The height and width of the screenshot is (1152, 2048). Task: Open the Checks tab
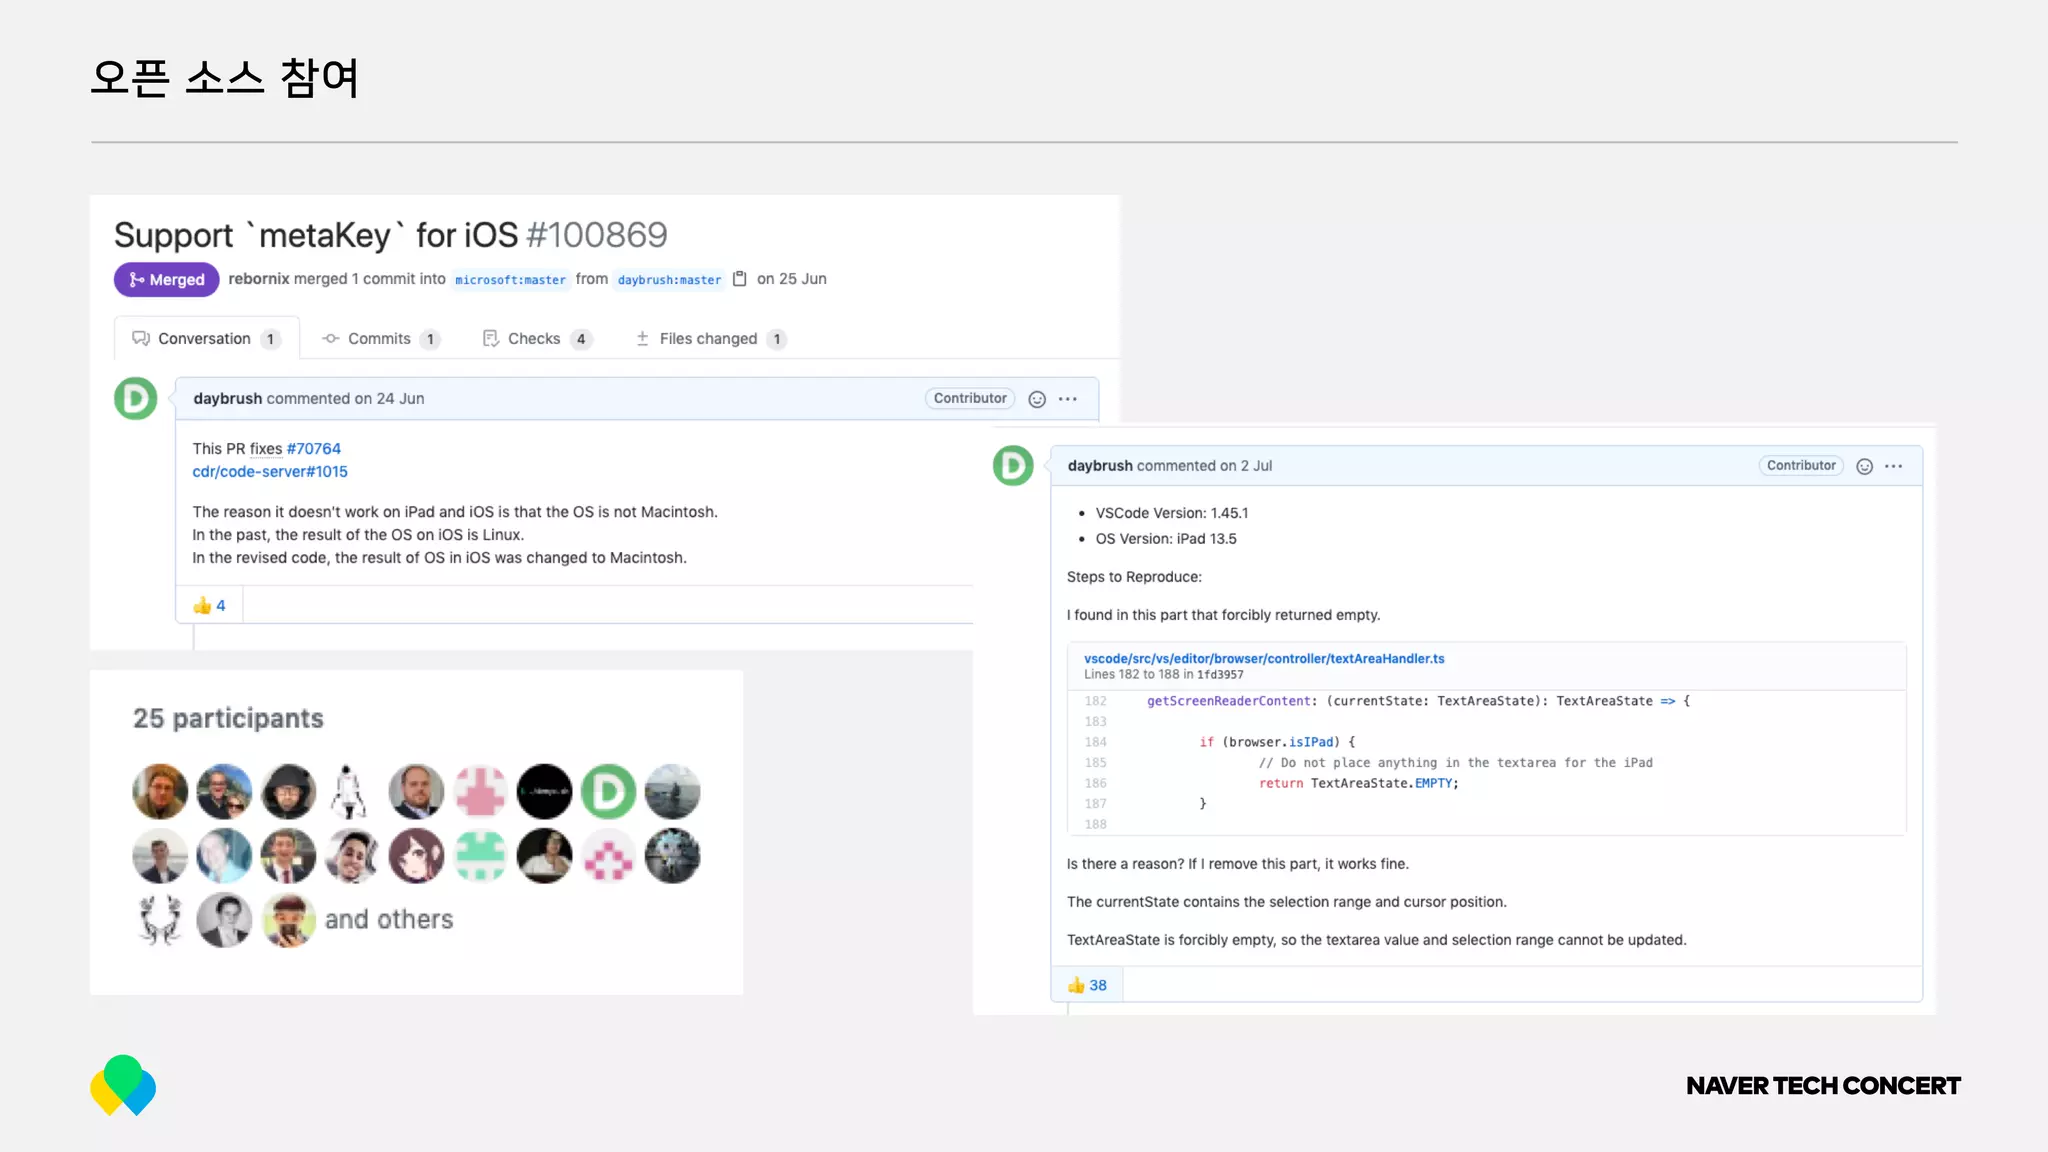[x=535, y=339]
